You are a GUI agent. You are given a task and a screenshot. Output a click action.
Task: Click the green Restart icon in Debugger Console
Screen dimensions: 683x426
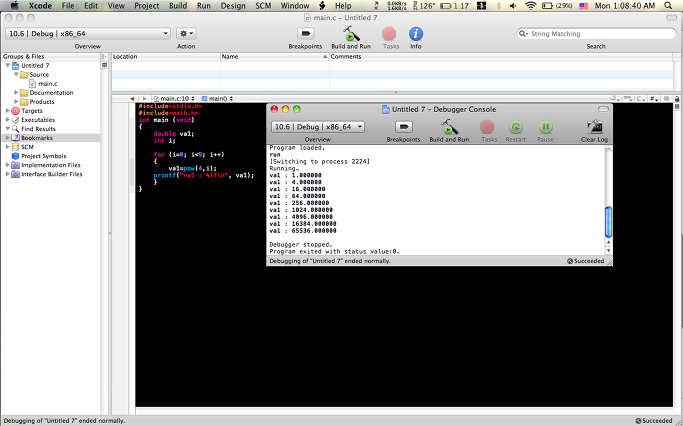coord(516,127)
